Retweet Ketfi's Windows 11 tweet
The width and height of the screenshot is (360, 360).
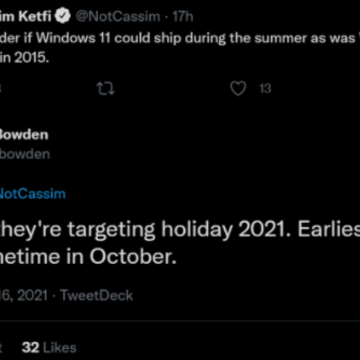click(x=105, y=89)
